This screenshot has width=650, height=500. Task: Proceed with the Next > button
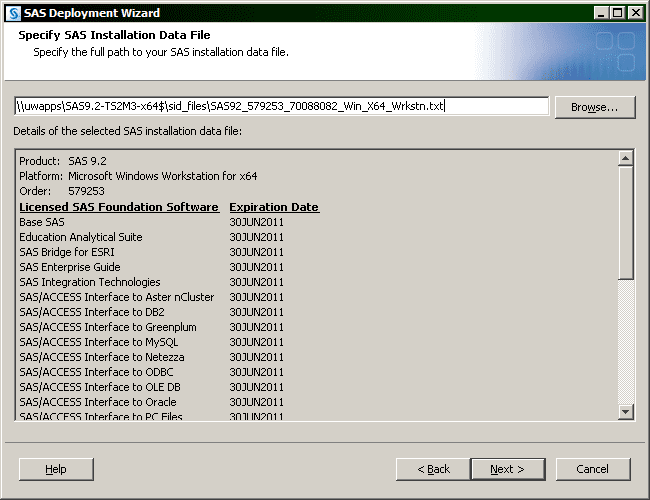tap(508, 469)
